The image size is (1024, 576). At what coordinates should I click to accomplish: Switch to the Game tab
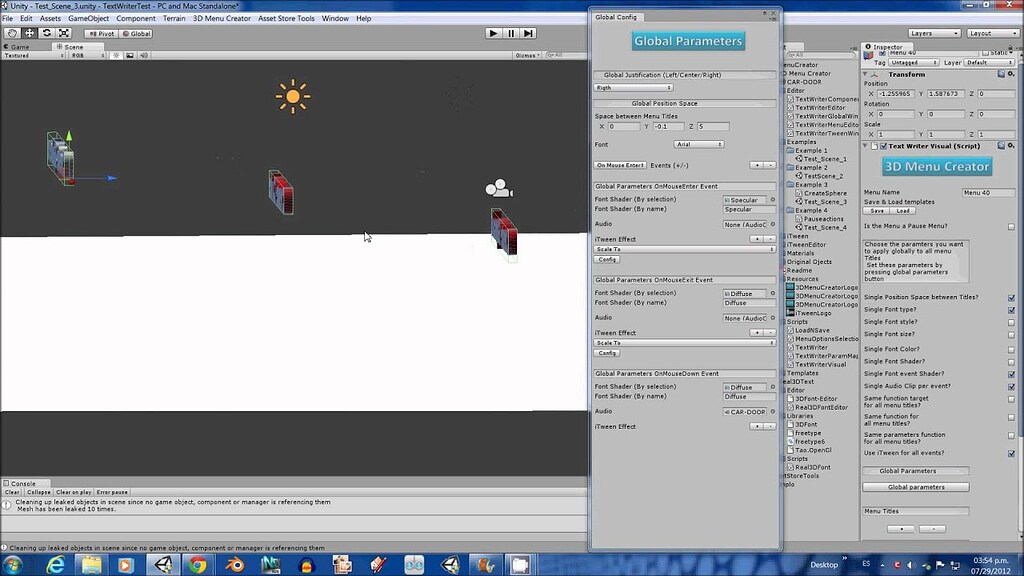pyautogui.click(x=19, y=46)
